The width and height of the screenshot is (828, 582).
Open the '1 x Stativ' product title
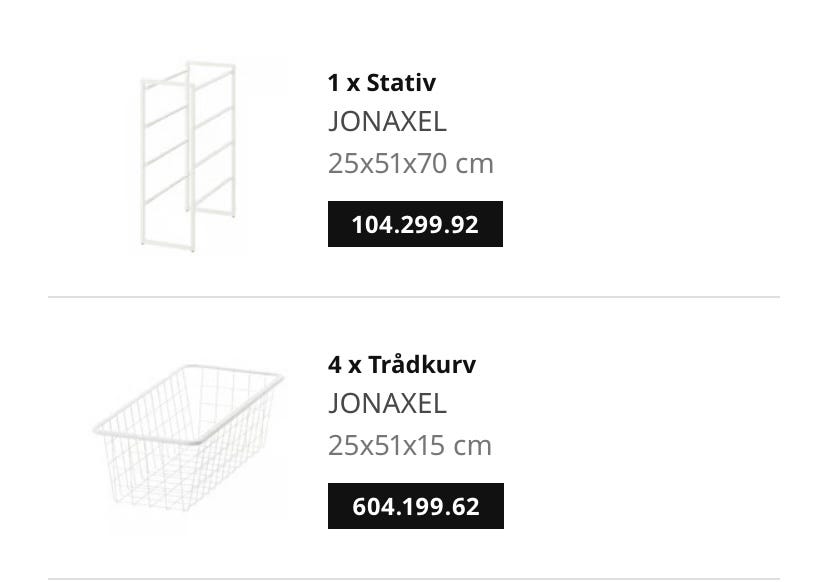(381, 82)
